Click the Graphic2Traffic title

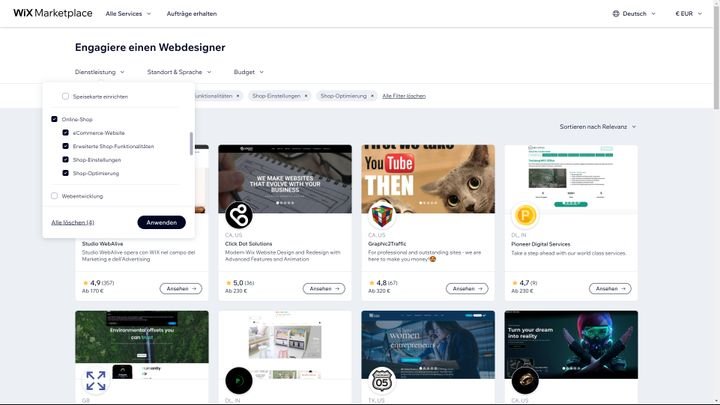[x=387, y=244]
